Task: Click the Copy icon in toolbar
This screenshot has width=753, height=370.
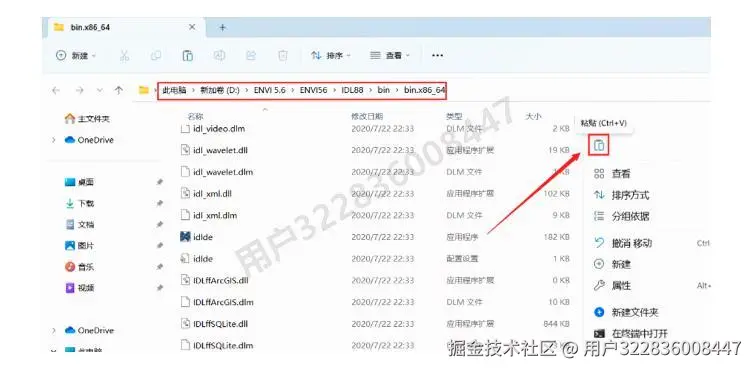Action: click(x=156, y=56)
